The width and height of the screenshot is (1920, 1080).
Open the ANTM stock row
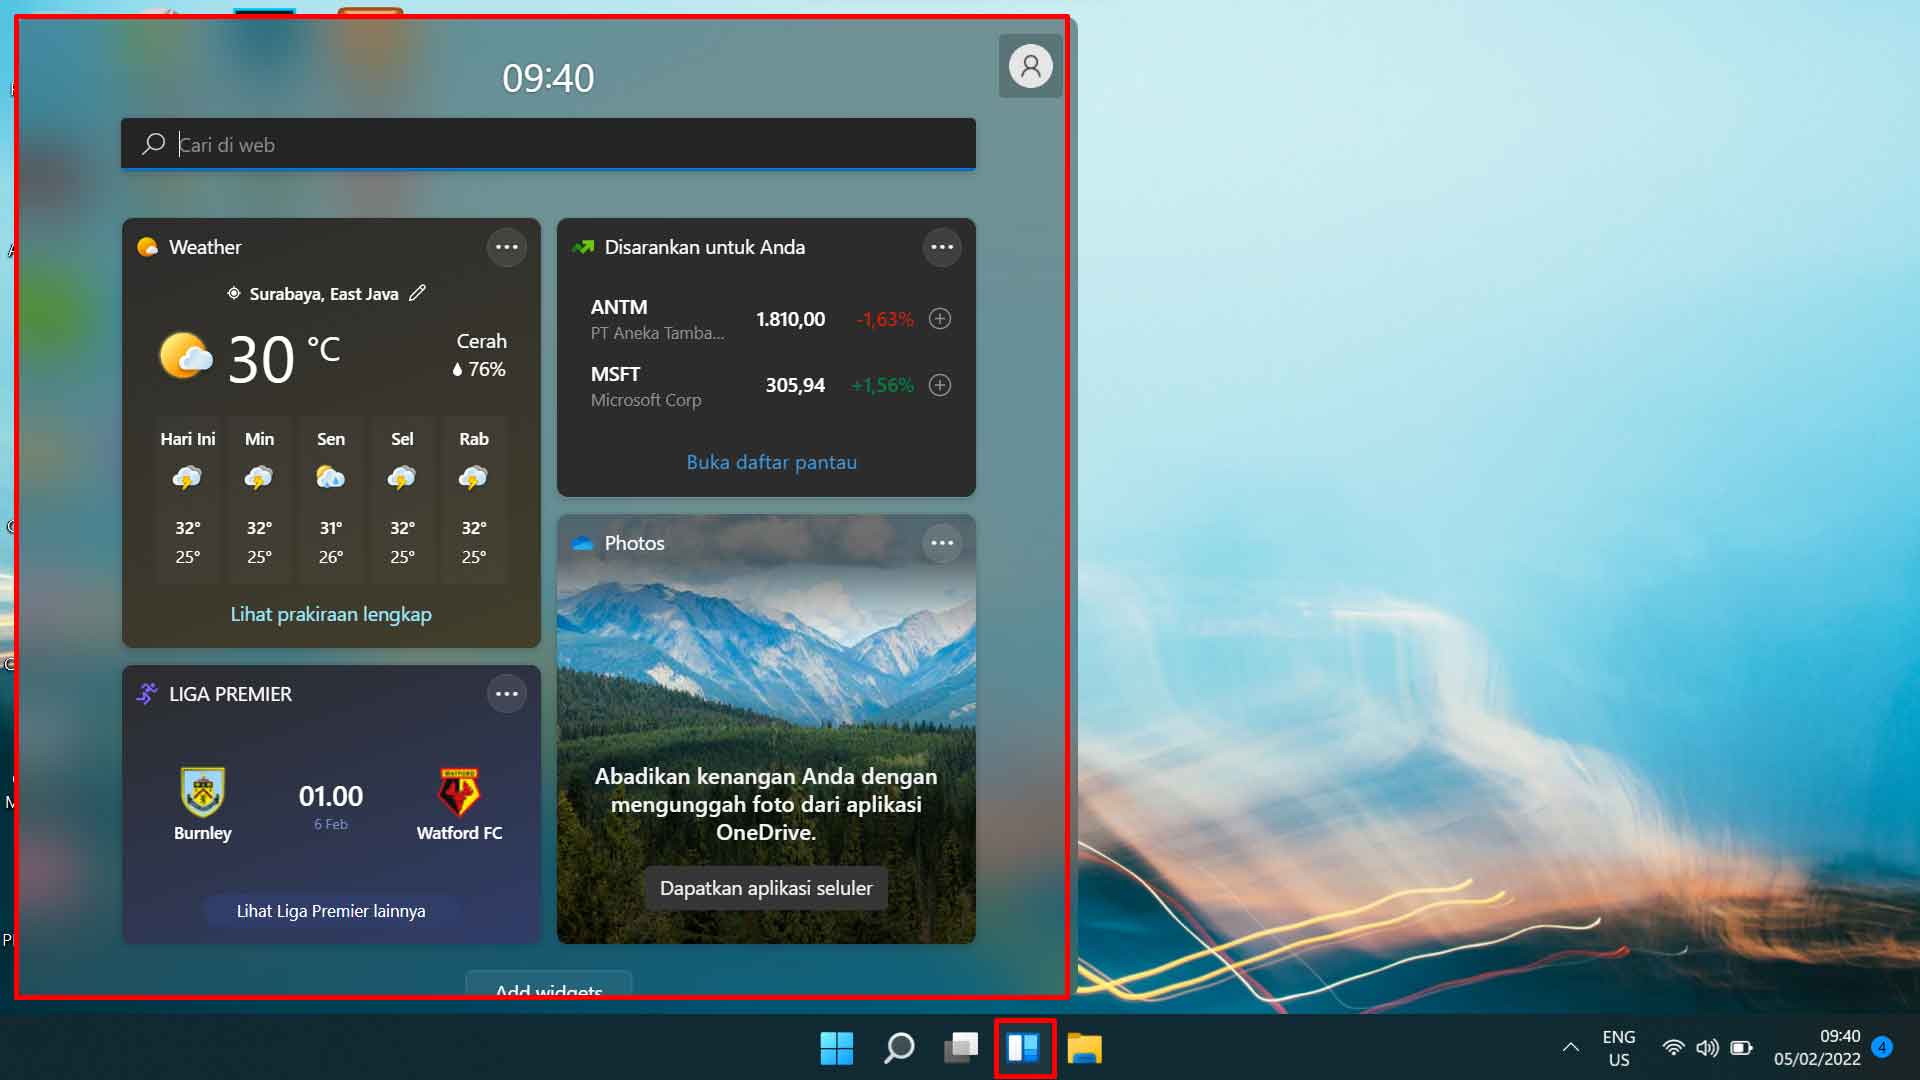tap(766, 319)
